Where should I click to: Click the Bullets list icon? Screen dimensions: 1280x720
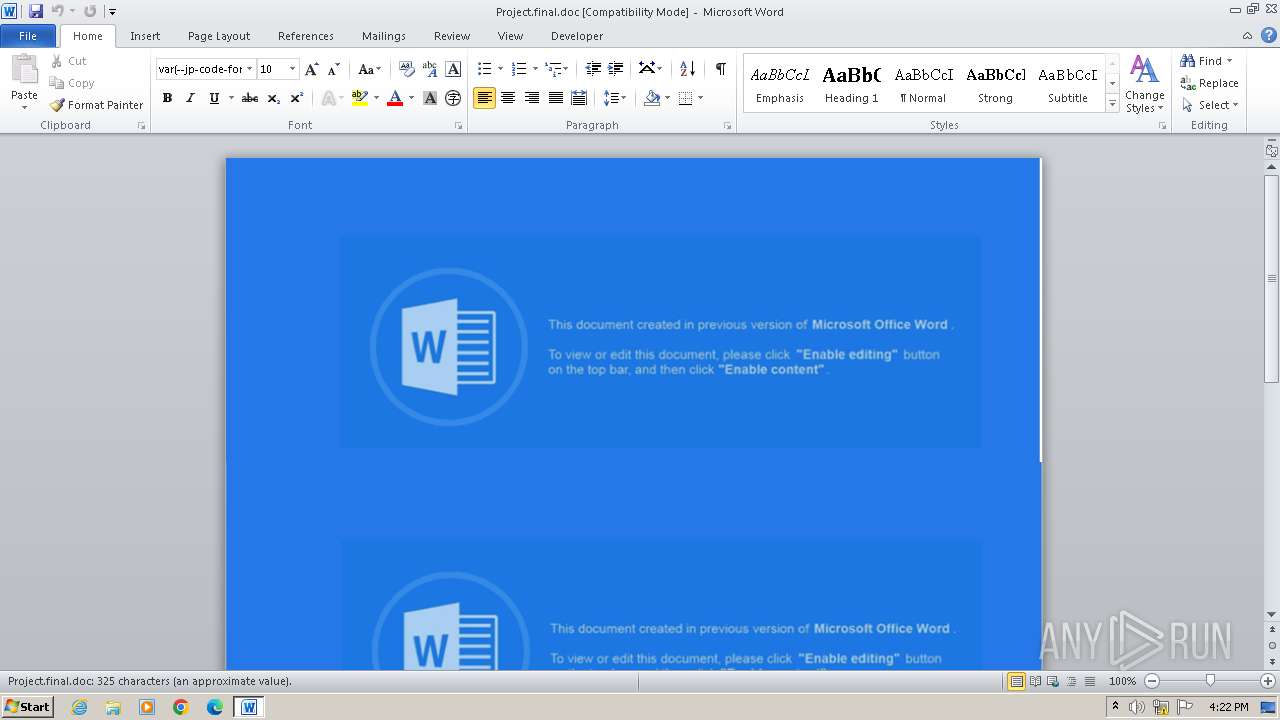pyautogui.click(x=484, y=69)
